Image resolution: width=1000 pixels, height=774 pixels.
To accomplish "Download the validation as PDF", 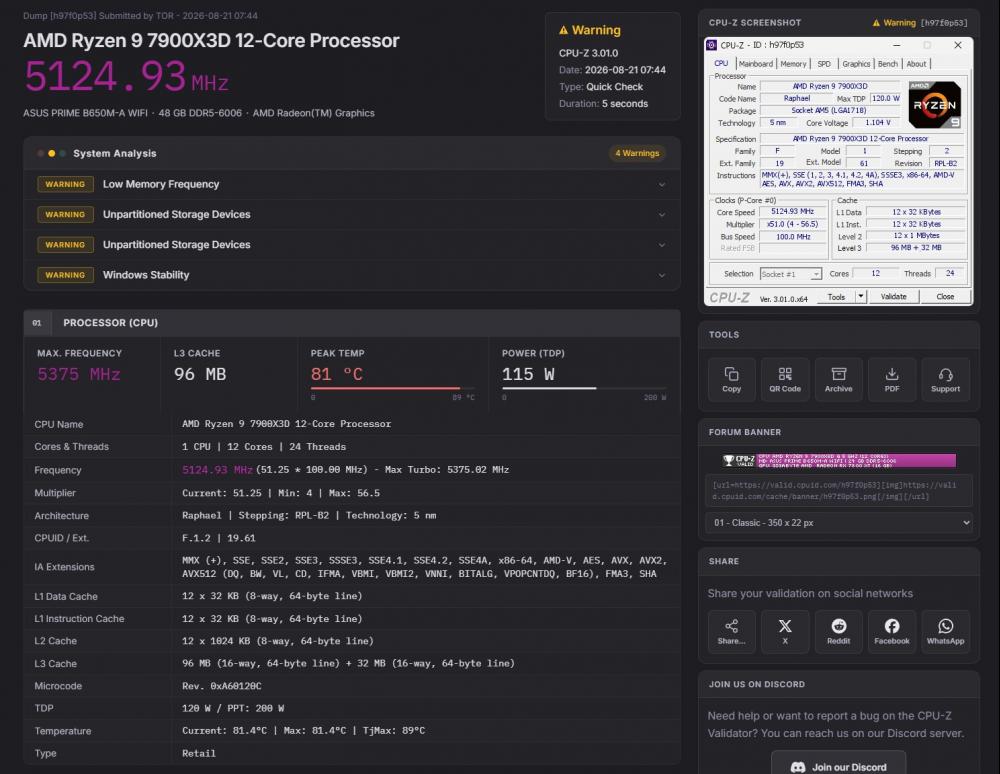I will coord(892,379).
